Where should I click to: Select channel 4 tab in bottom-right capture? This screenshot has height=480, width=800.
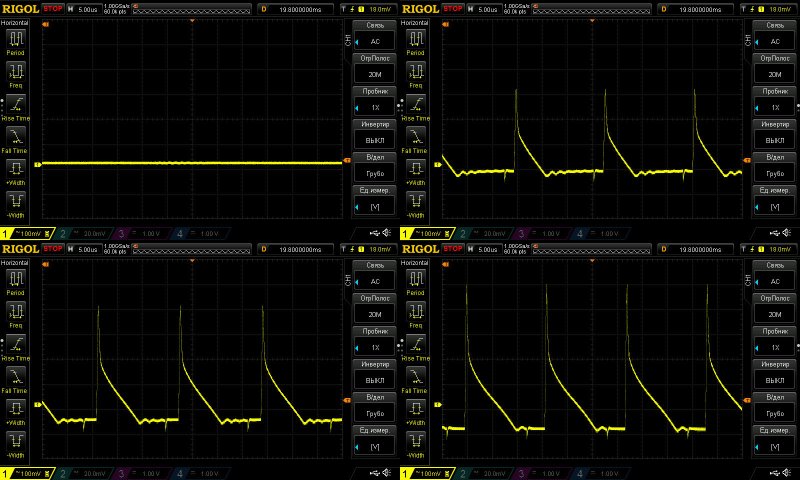600,474
